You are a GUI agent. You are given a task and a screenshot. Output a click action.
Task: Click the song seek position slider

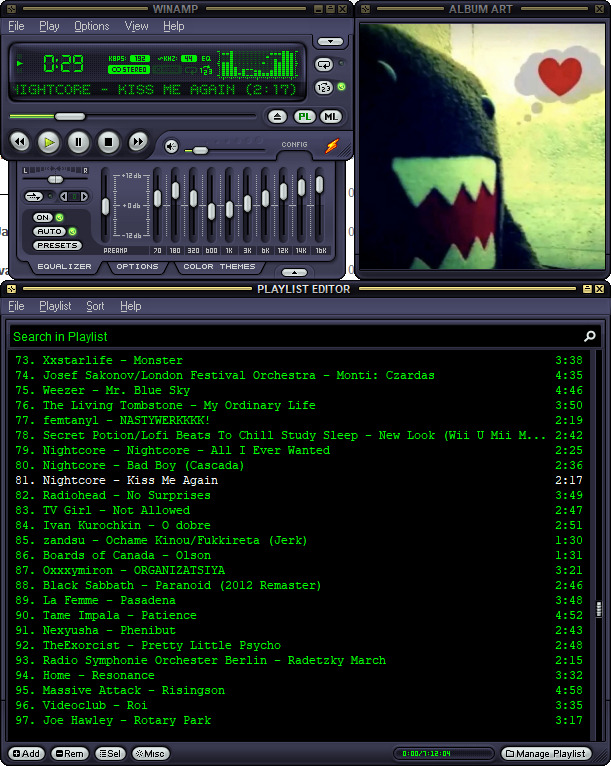point(132,117)
